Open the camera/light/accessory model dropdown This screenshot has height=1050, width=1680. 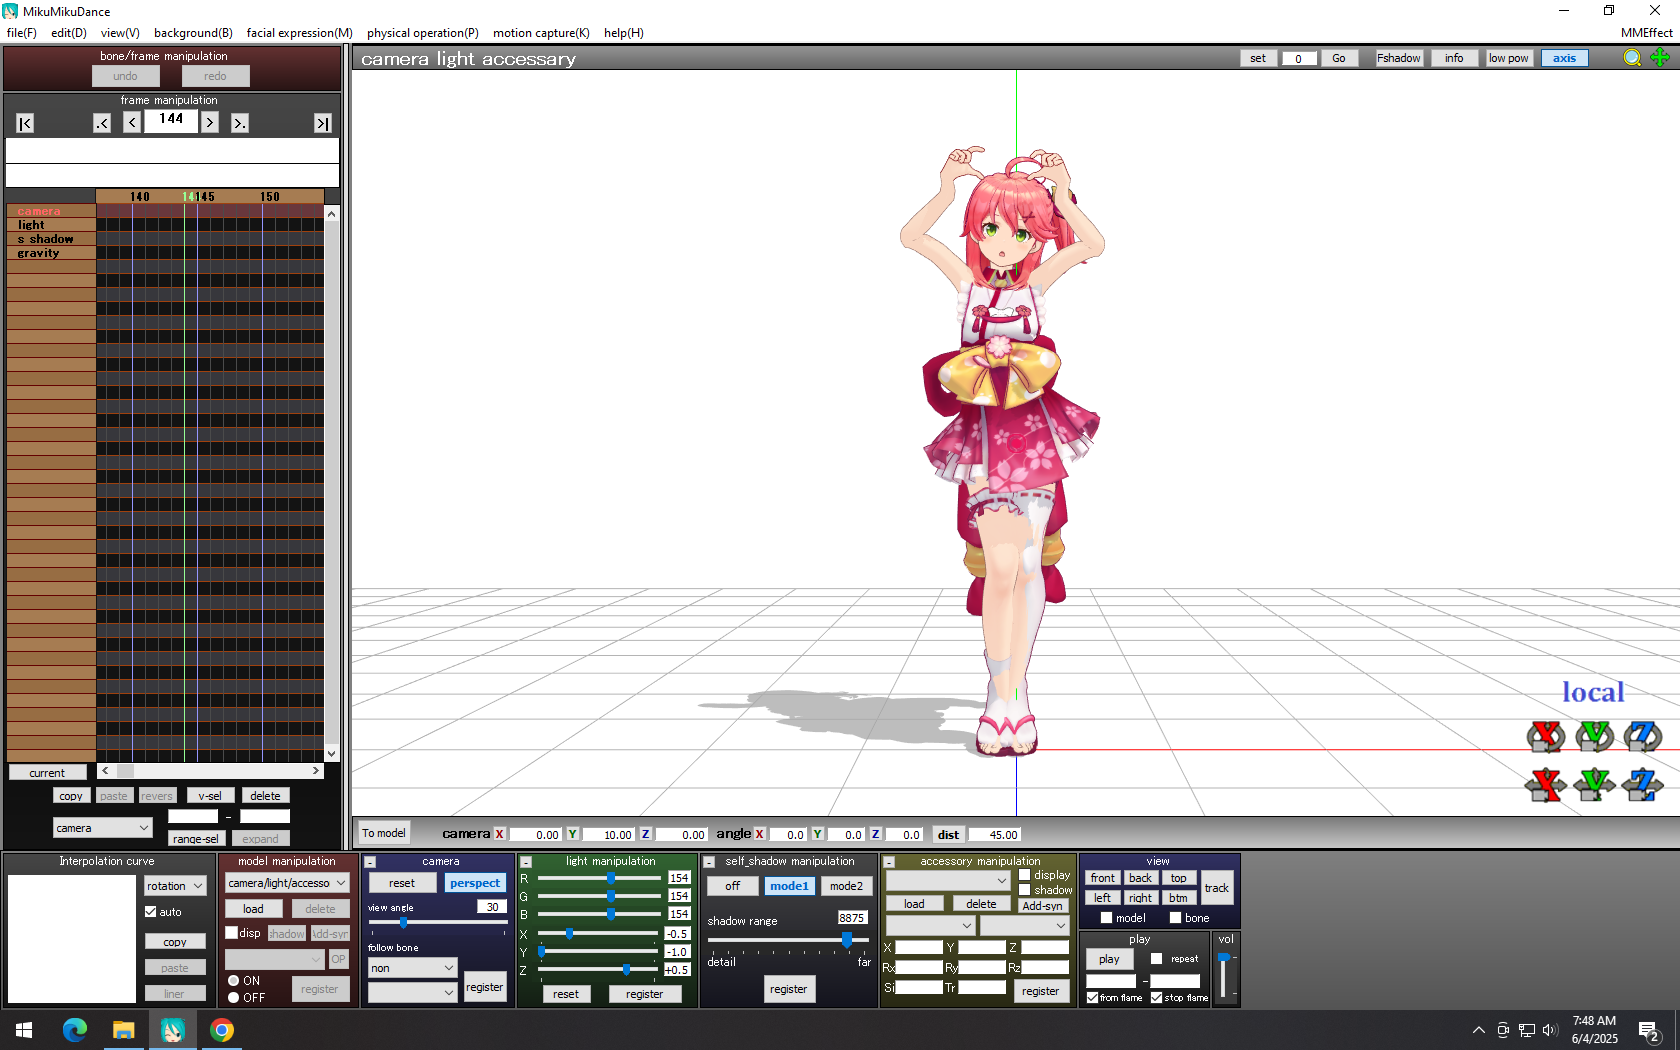click(x=288, y=883)
